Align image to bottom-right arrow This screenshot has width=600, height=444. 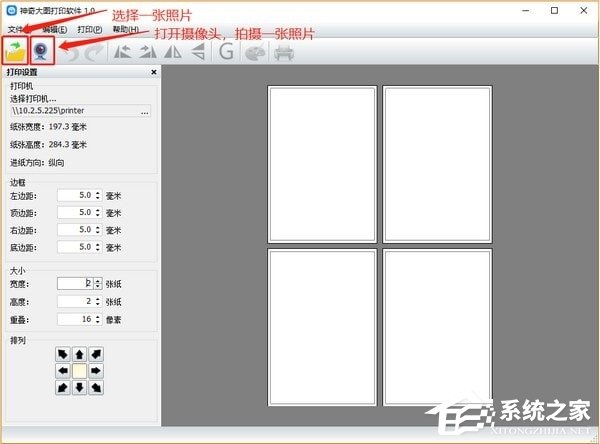tap(96, 388)
